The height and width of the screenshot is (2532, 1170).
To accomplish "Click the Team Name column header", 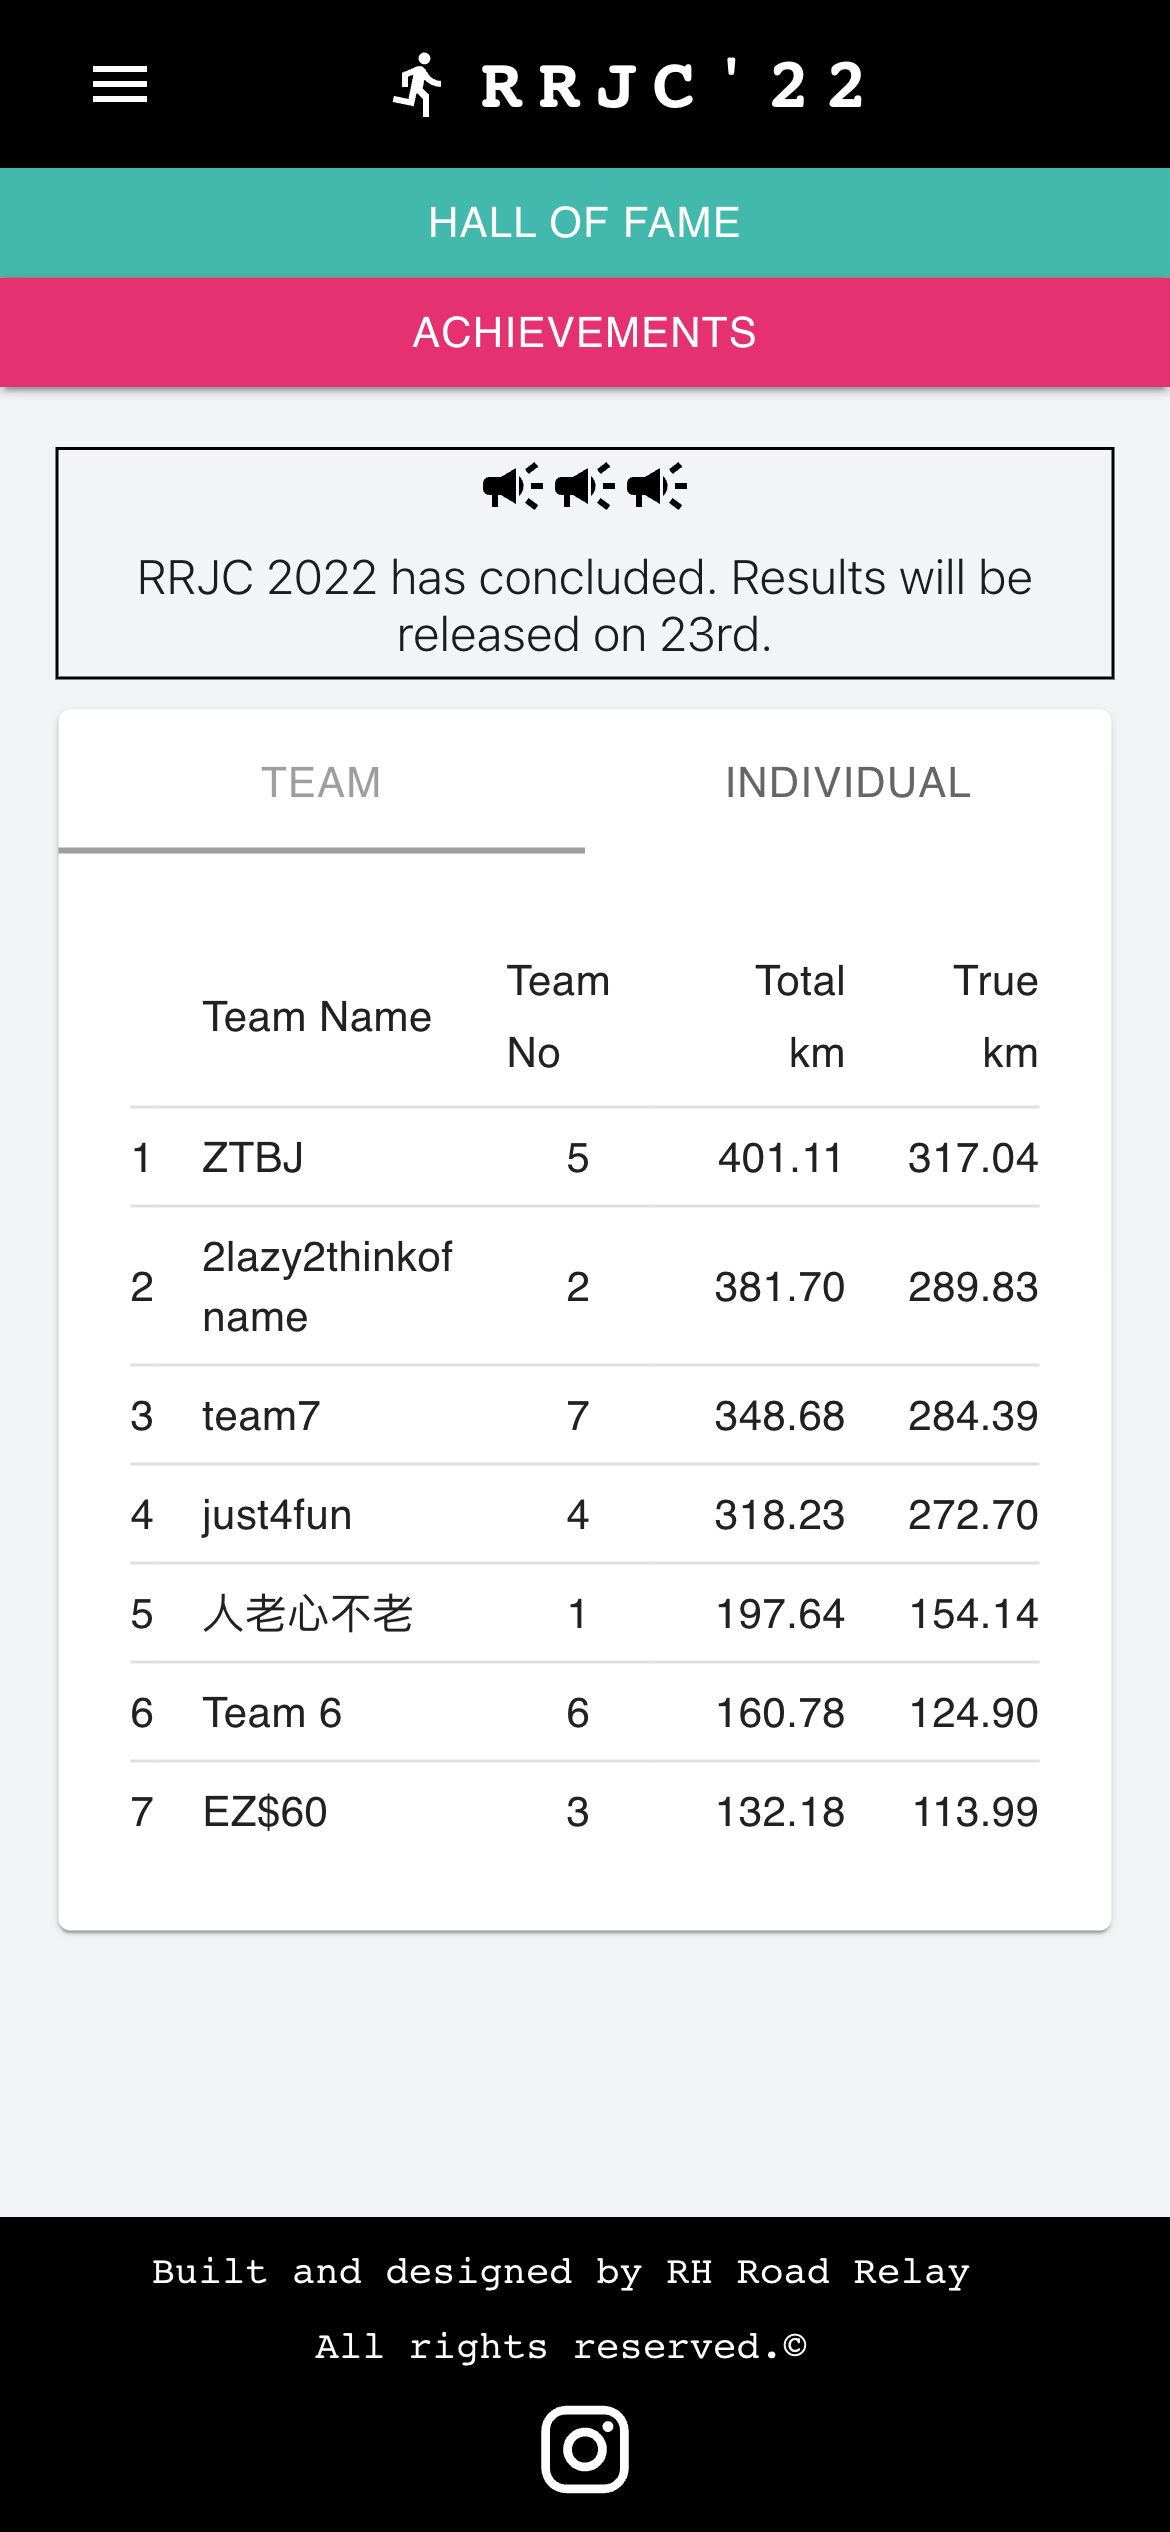I will tap(317, 1017).
